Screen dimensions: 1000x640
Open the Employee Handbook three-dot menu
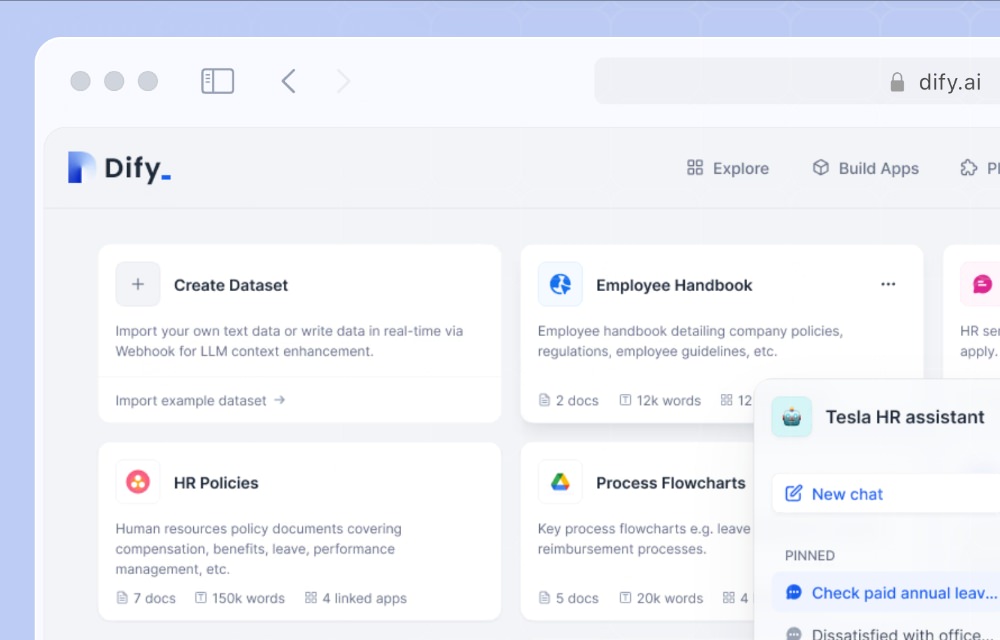[888, 284]
